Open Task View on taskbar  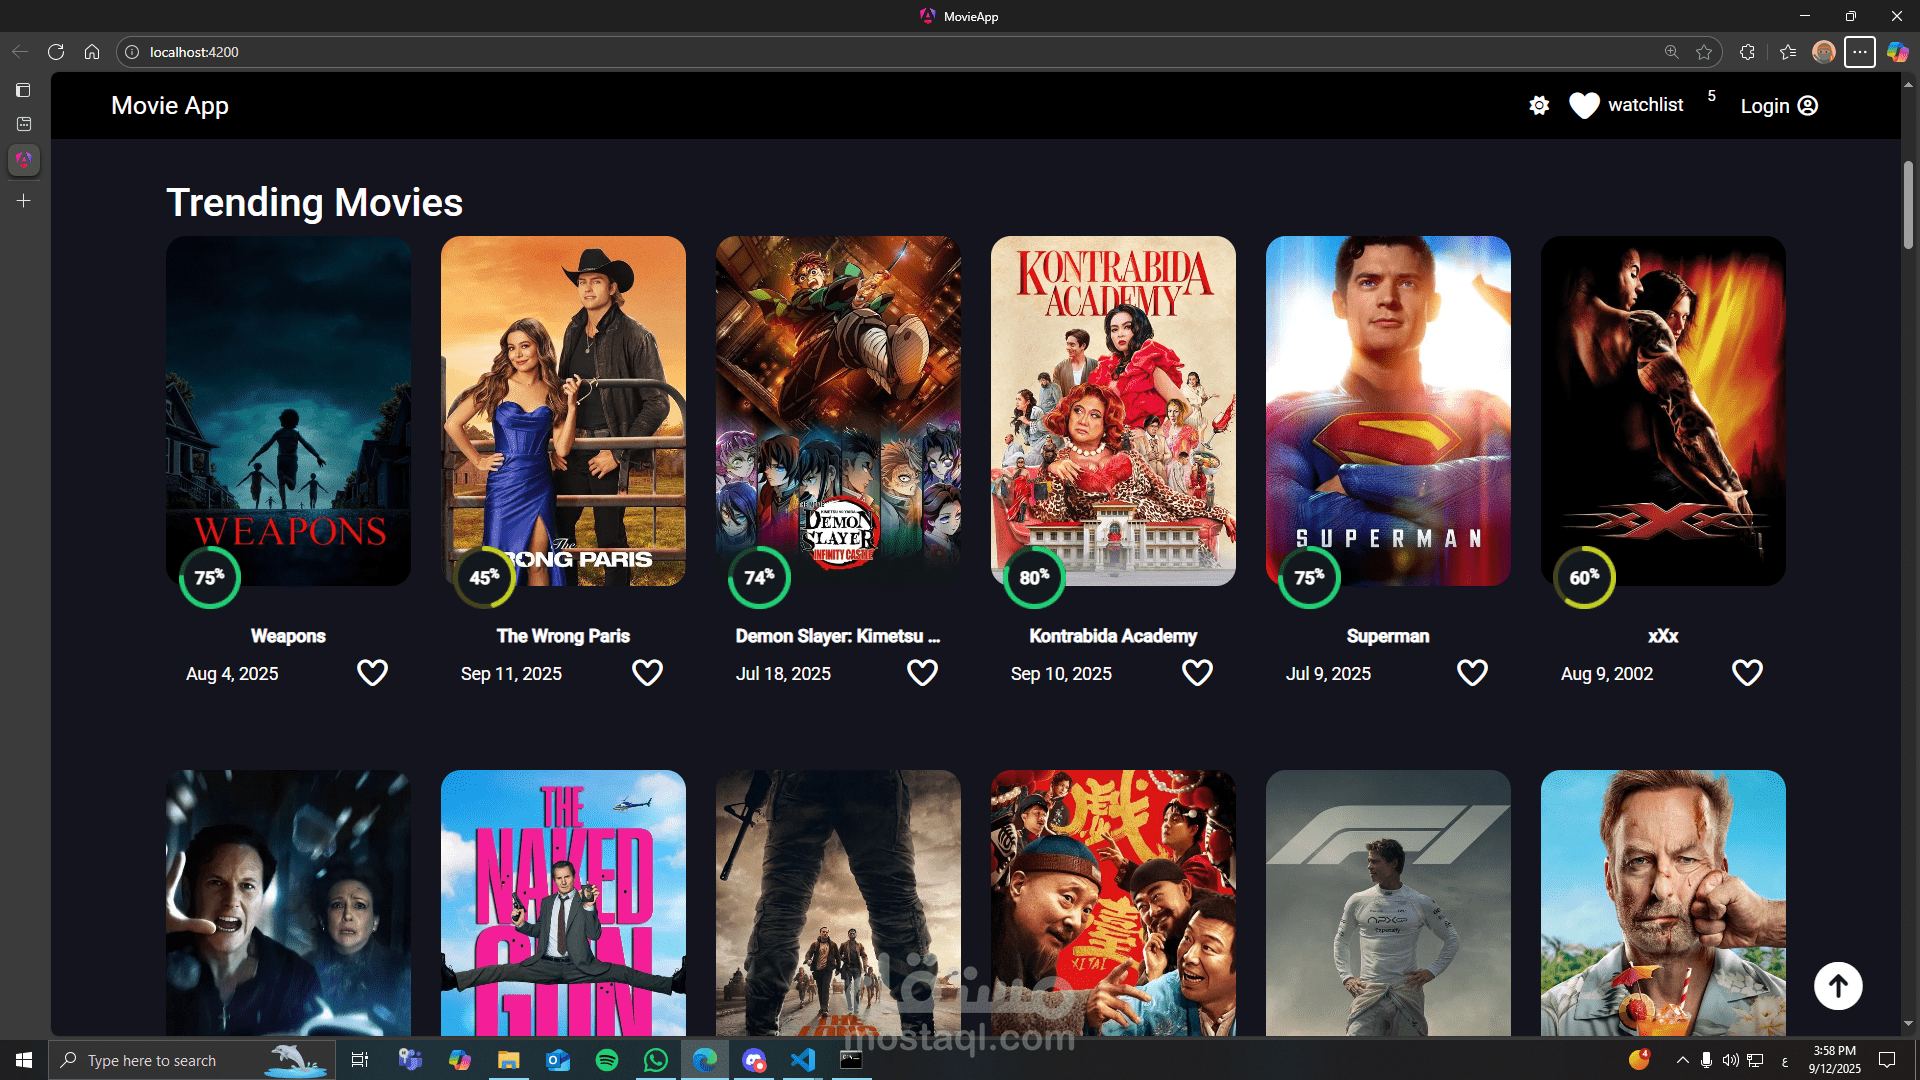pos(360,1060)
